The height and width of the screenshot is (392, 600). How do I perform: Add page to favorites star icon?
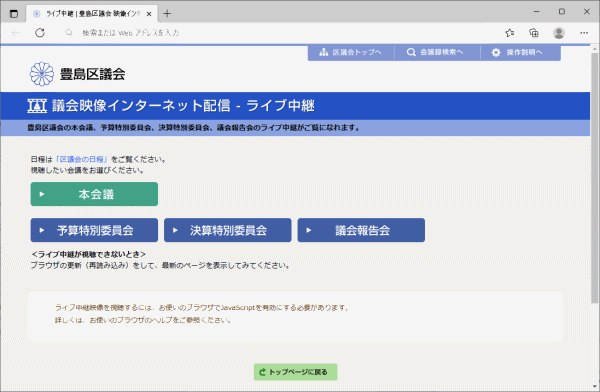pyautogui.click(x=509, y=33)
